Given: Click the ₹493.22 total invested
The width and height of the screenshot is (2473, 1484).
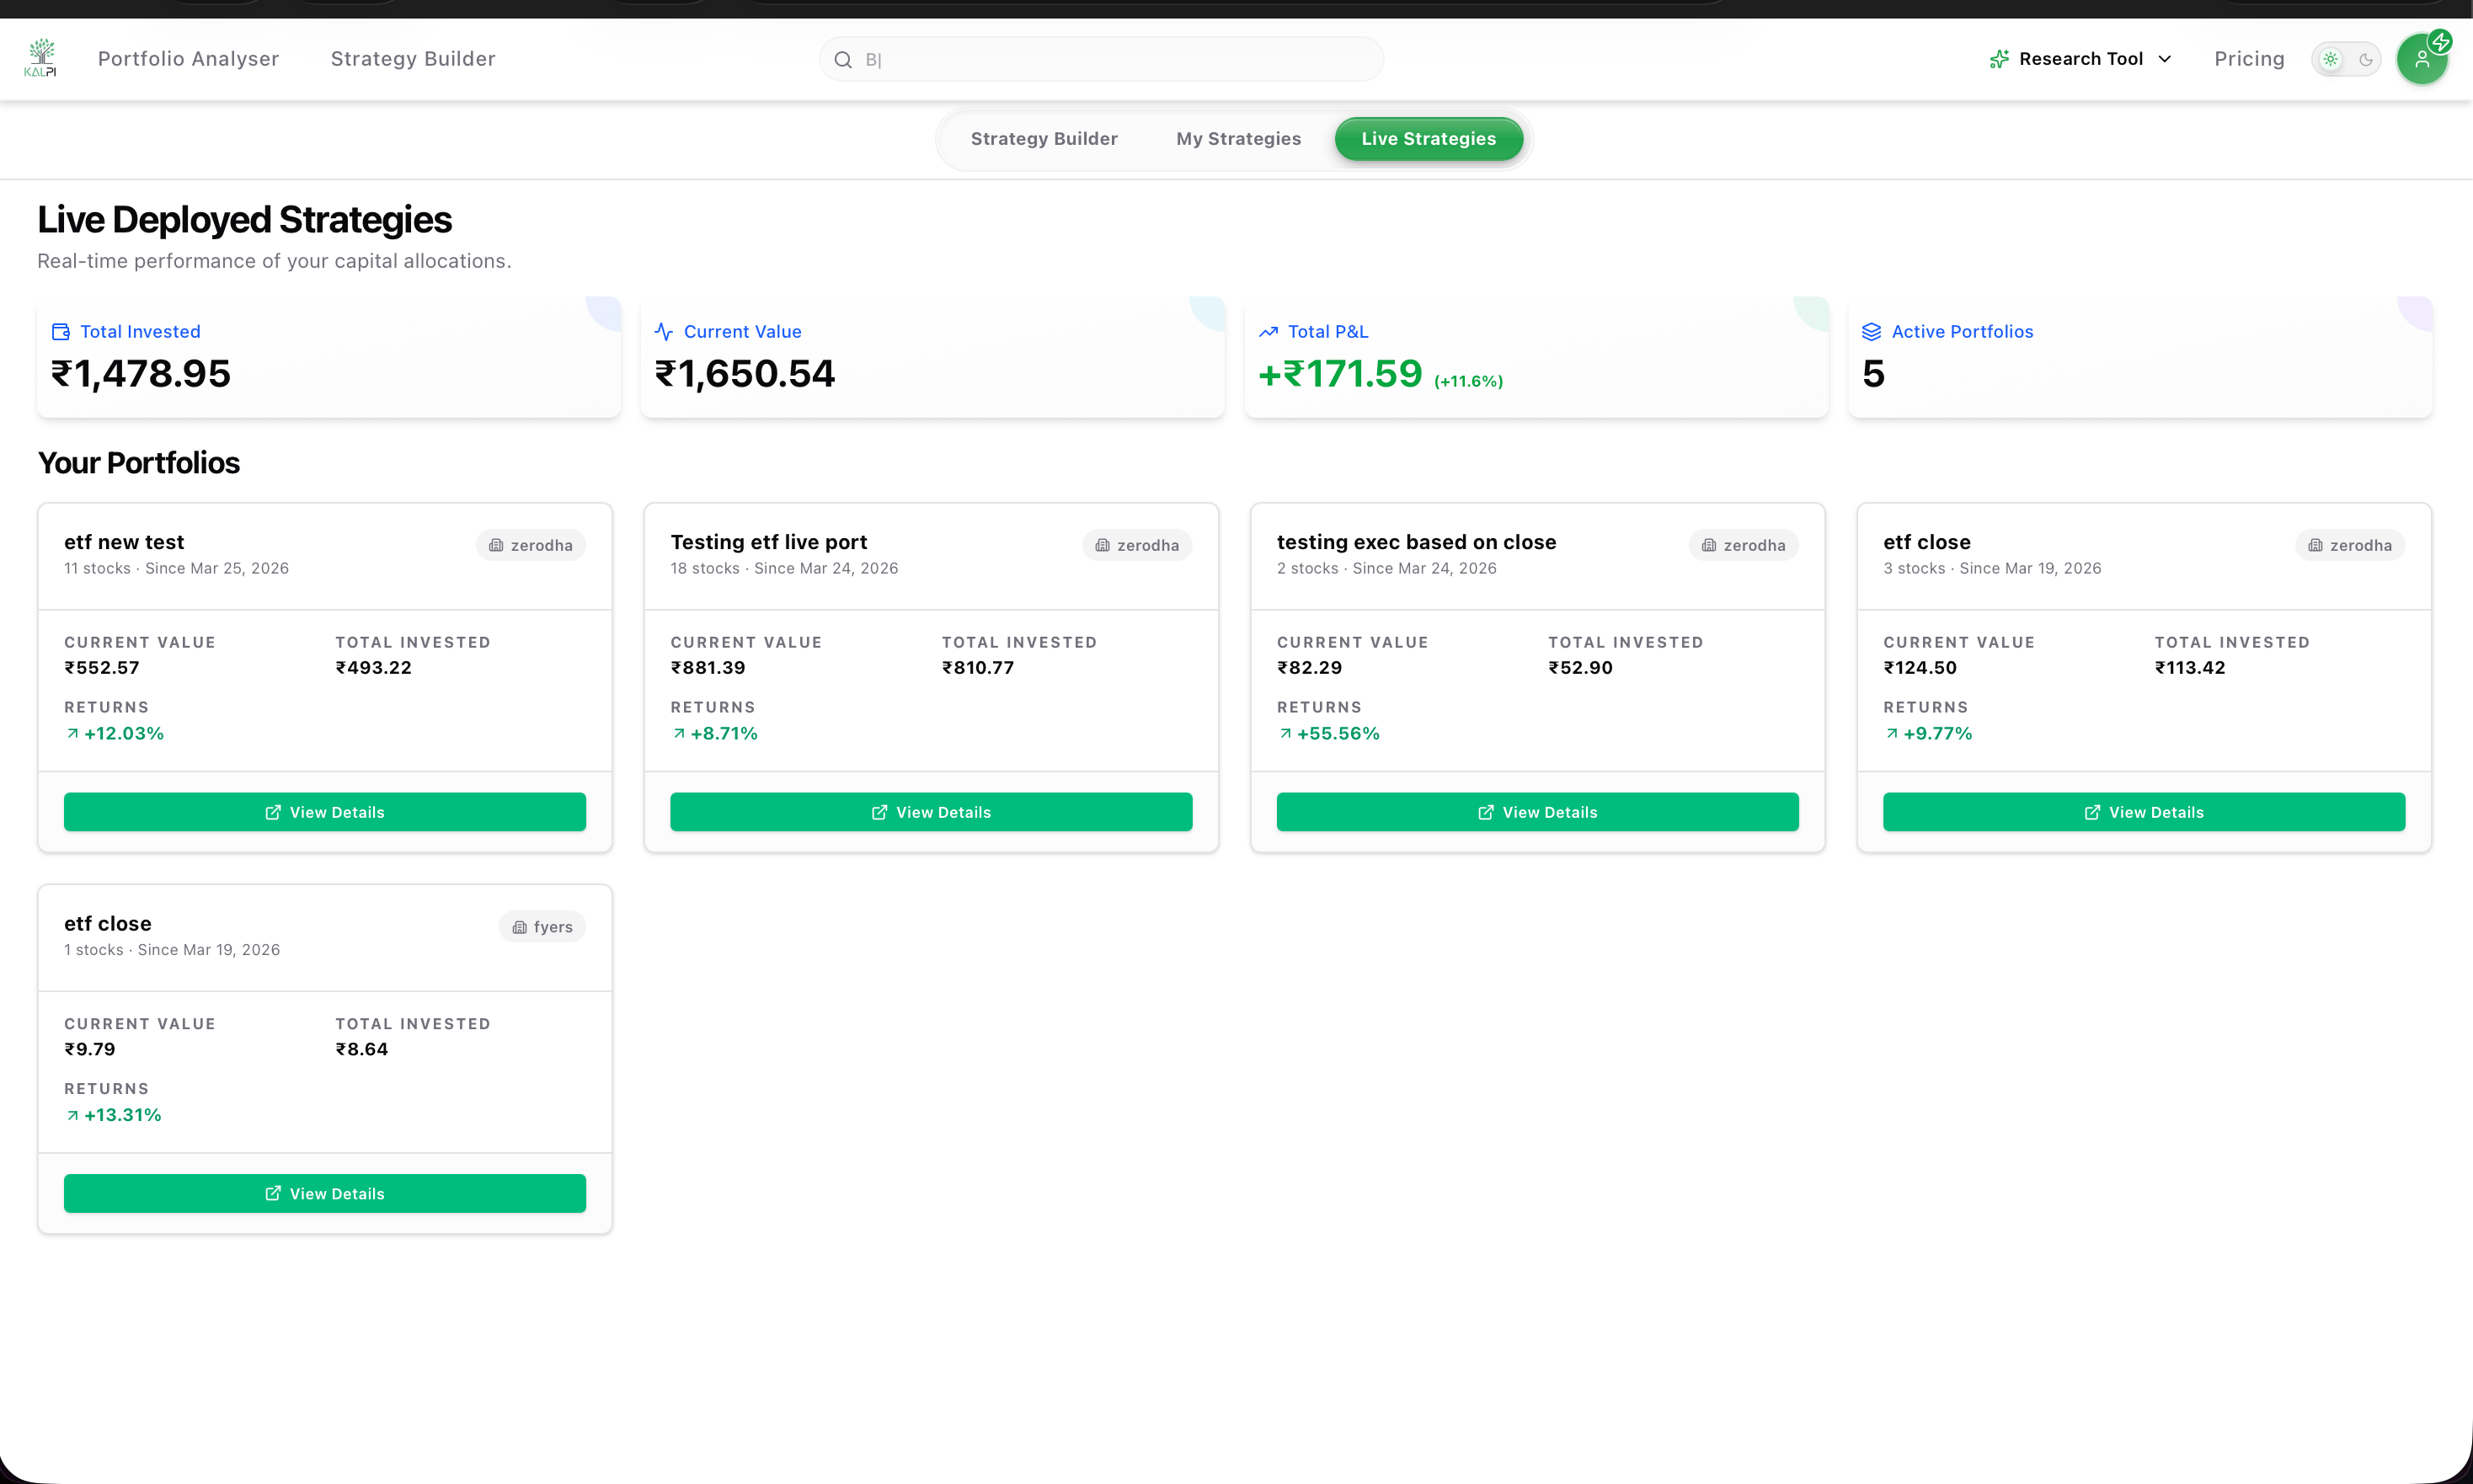Looking at the screenshot, I should (373, 667).
